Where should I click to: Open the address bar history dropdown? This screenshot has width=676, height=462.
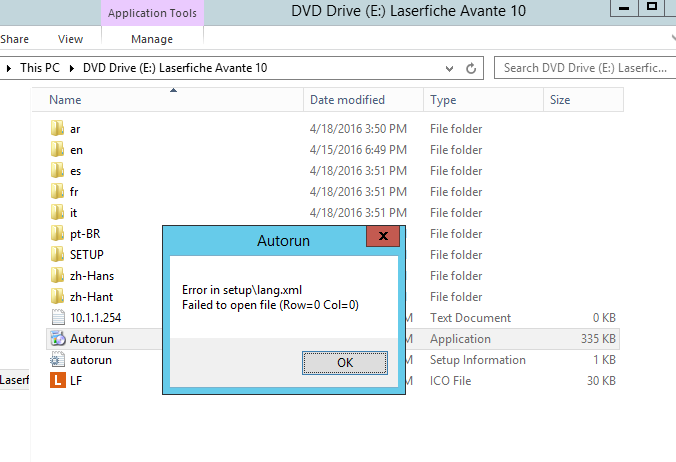coord(449,69)
